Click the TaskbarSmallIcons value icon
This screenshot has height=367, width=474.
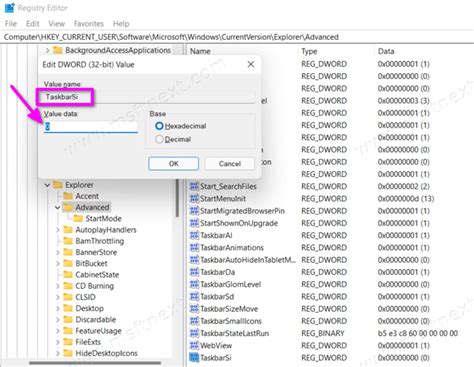[x=194, y=321]
